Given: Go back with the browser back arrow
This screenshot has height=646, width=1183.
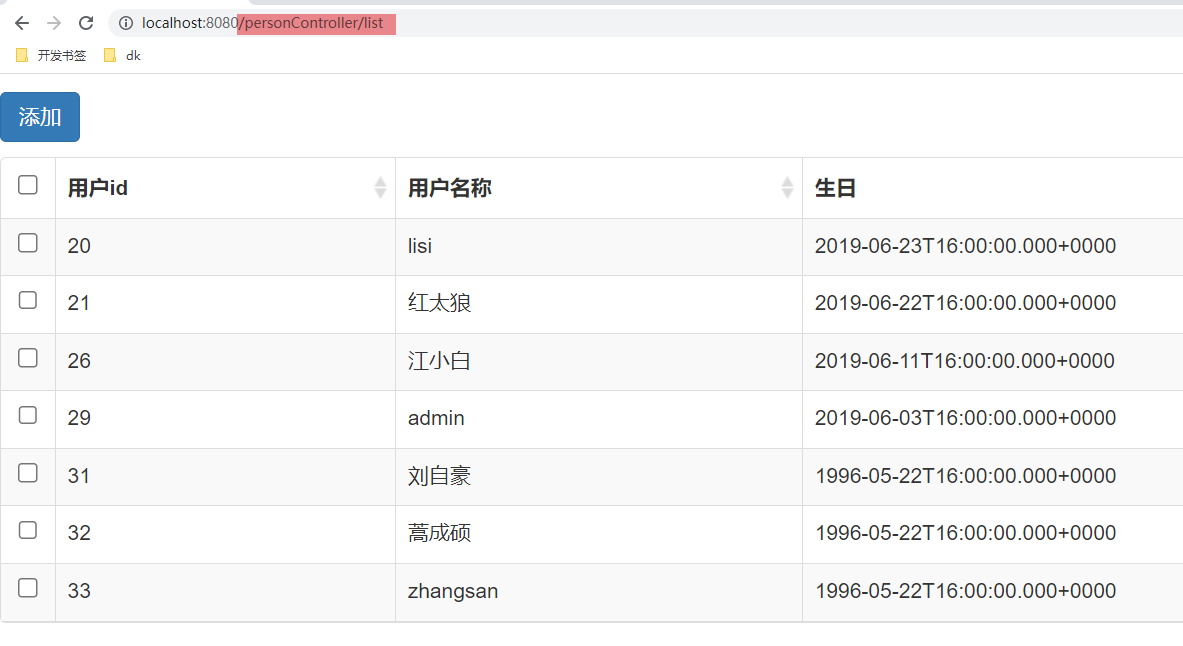Looking at the screenshot, I should (22, 23).
